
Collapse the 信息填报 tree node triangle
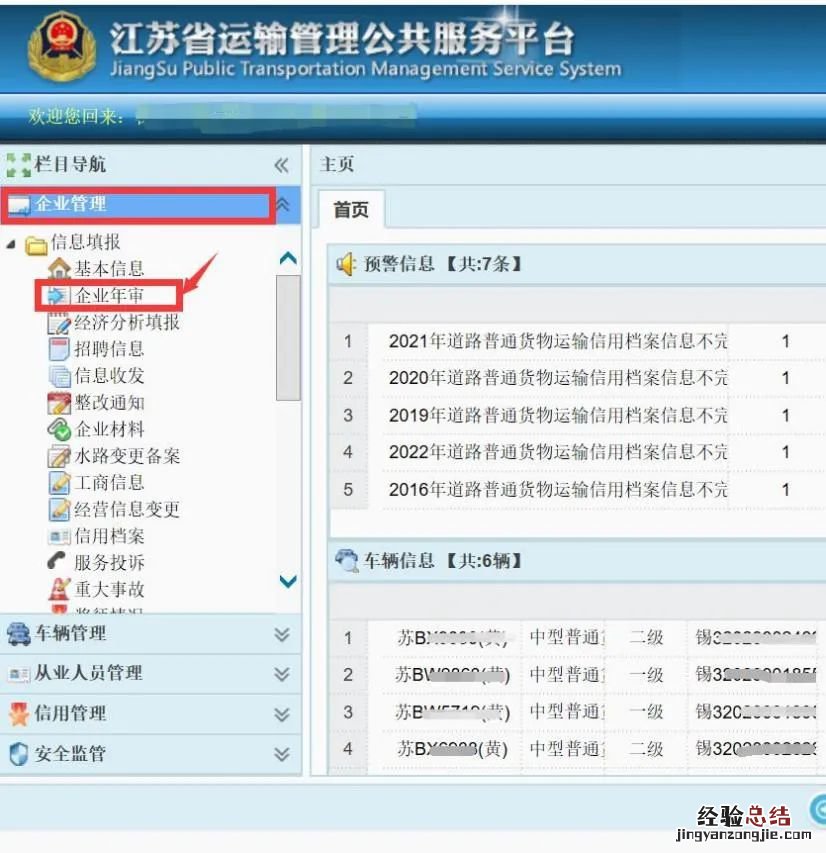(11, 244)
